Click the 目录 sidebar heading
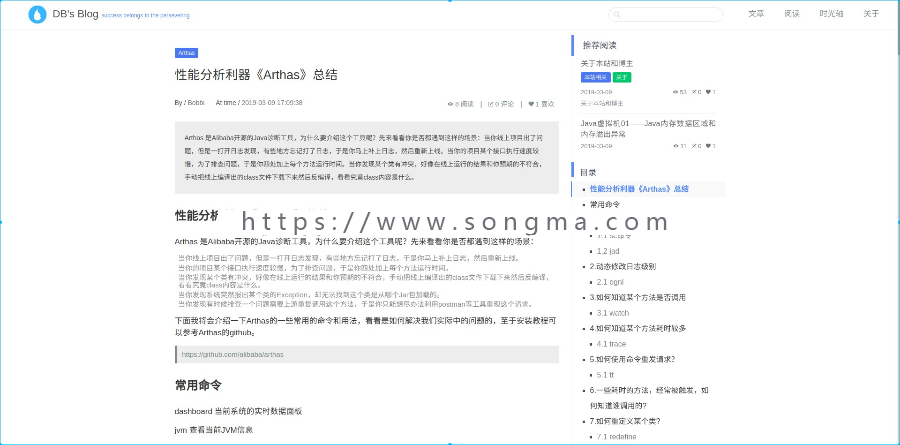The height and width of the screenshot is (445, 900). (588, 172)
